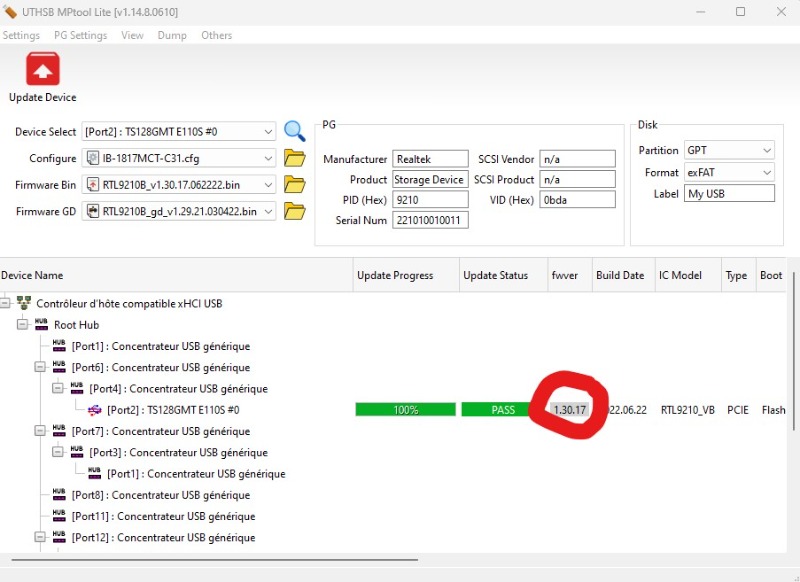Collapse the Port6 hub node
800x582 pixels.
point(40,367)
